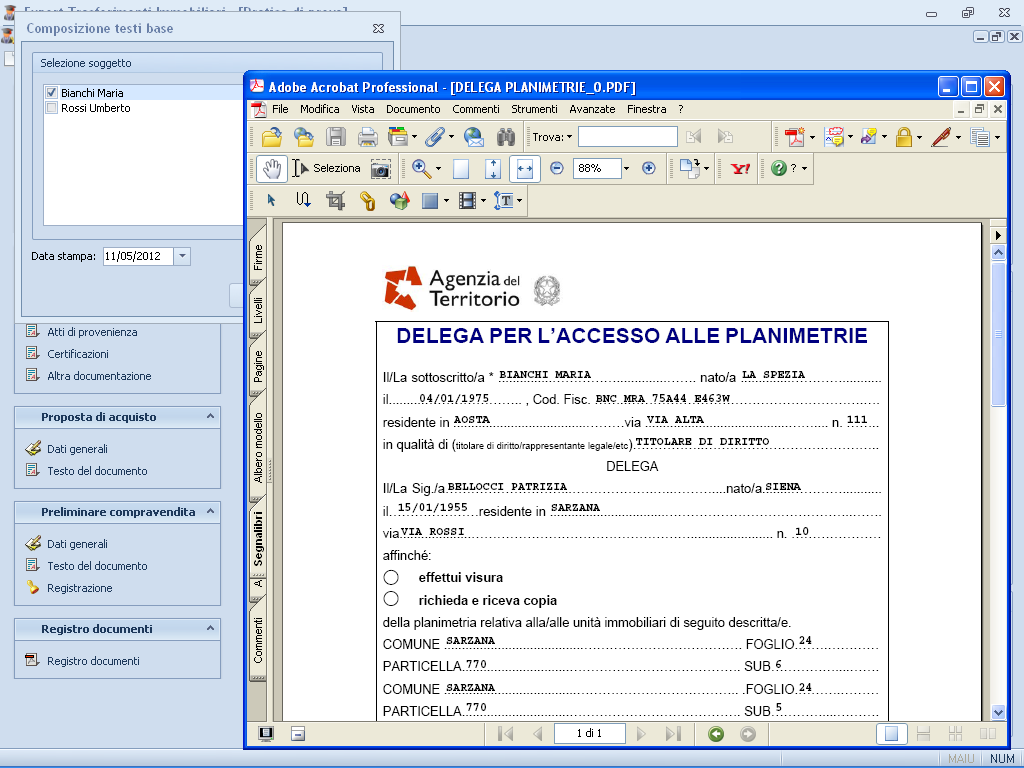This screenshot has width=1024, height=768.
Task: Click the Print icon in Acrobat toolbar
Action: [368, 137]
